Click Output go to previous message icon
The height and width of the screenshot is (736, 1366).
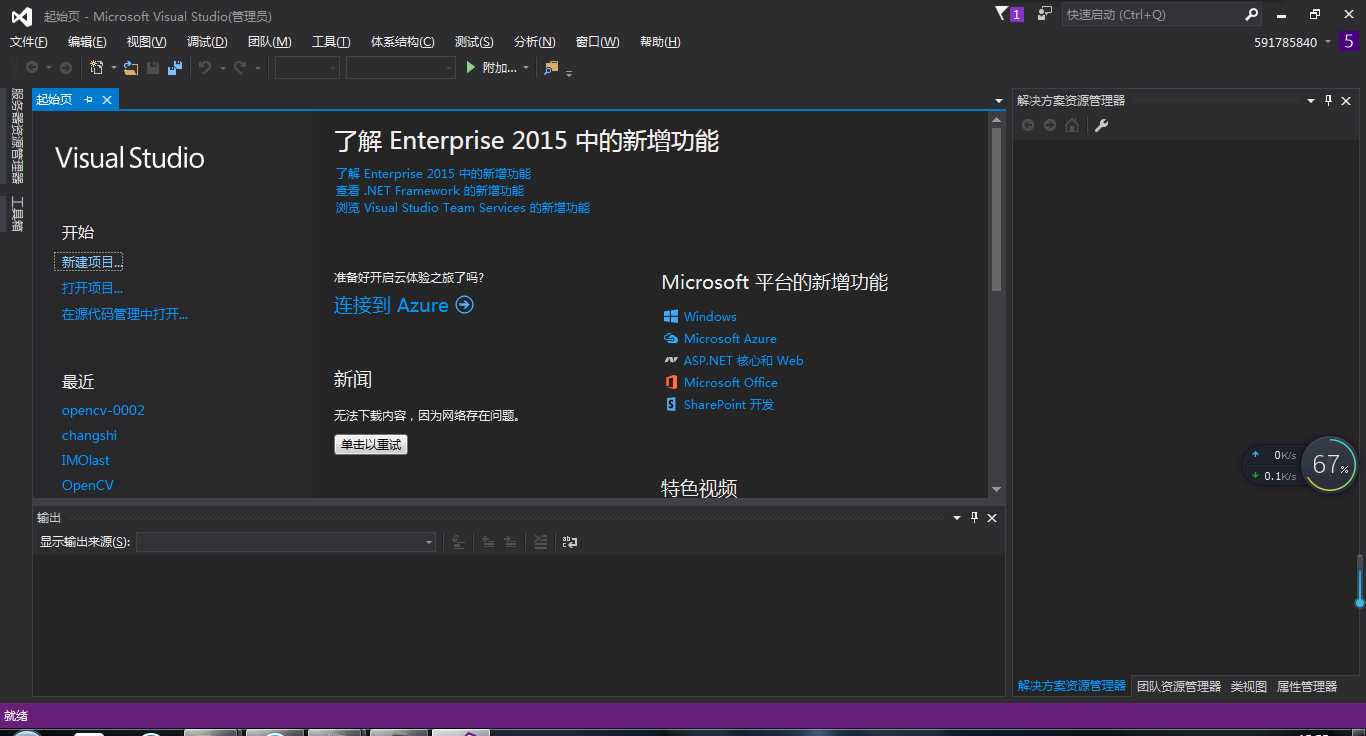tap(488, 542)
